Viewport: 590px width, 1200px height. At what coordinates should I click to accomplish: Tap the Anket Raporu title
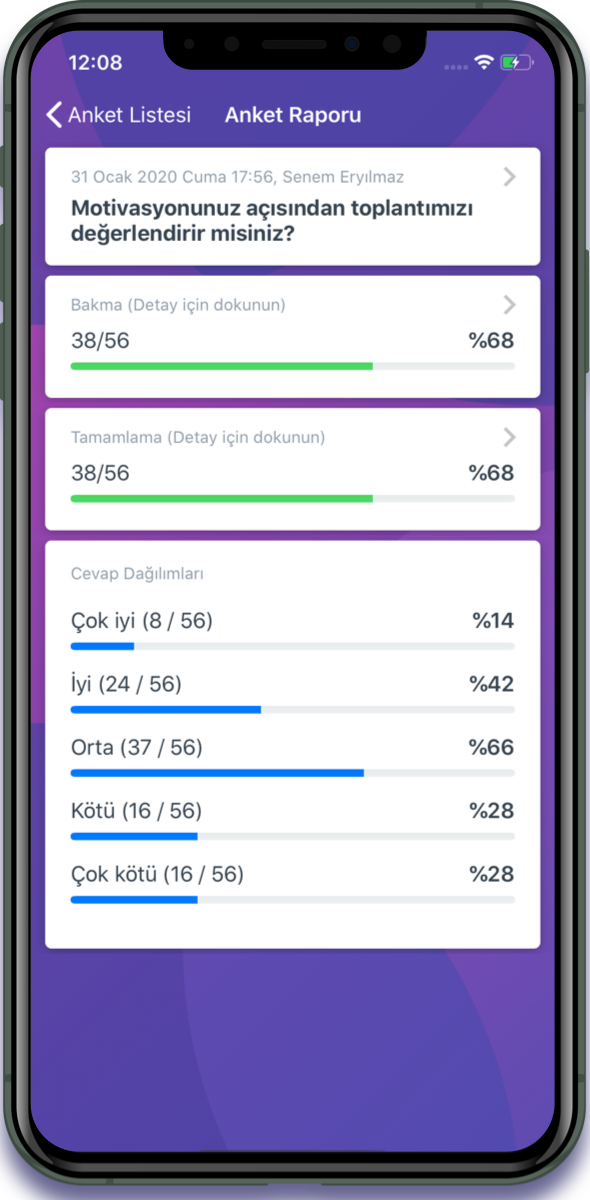pyautogui.click(x=293, y=115)
